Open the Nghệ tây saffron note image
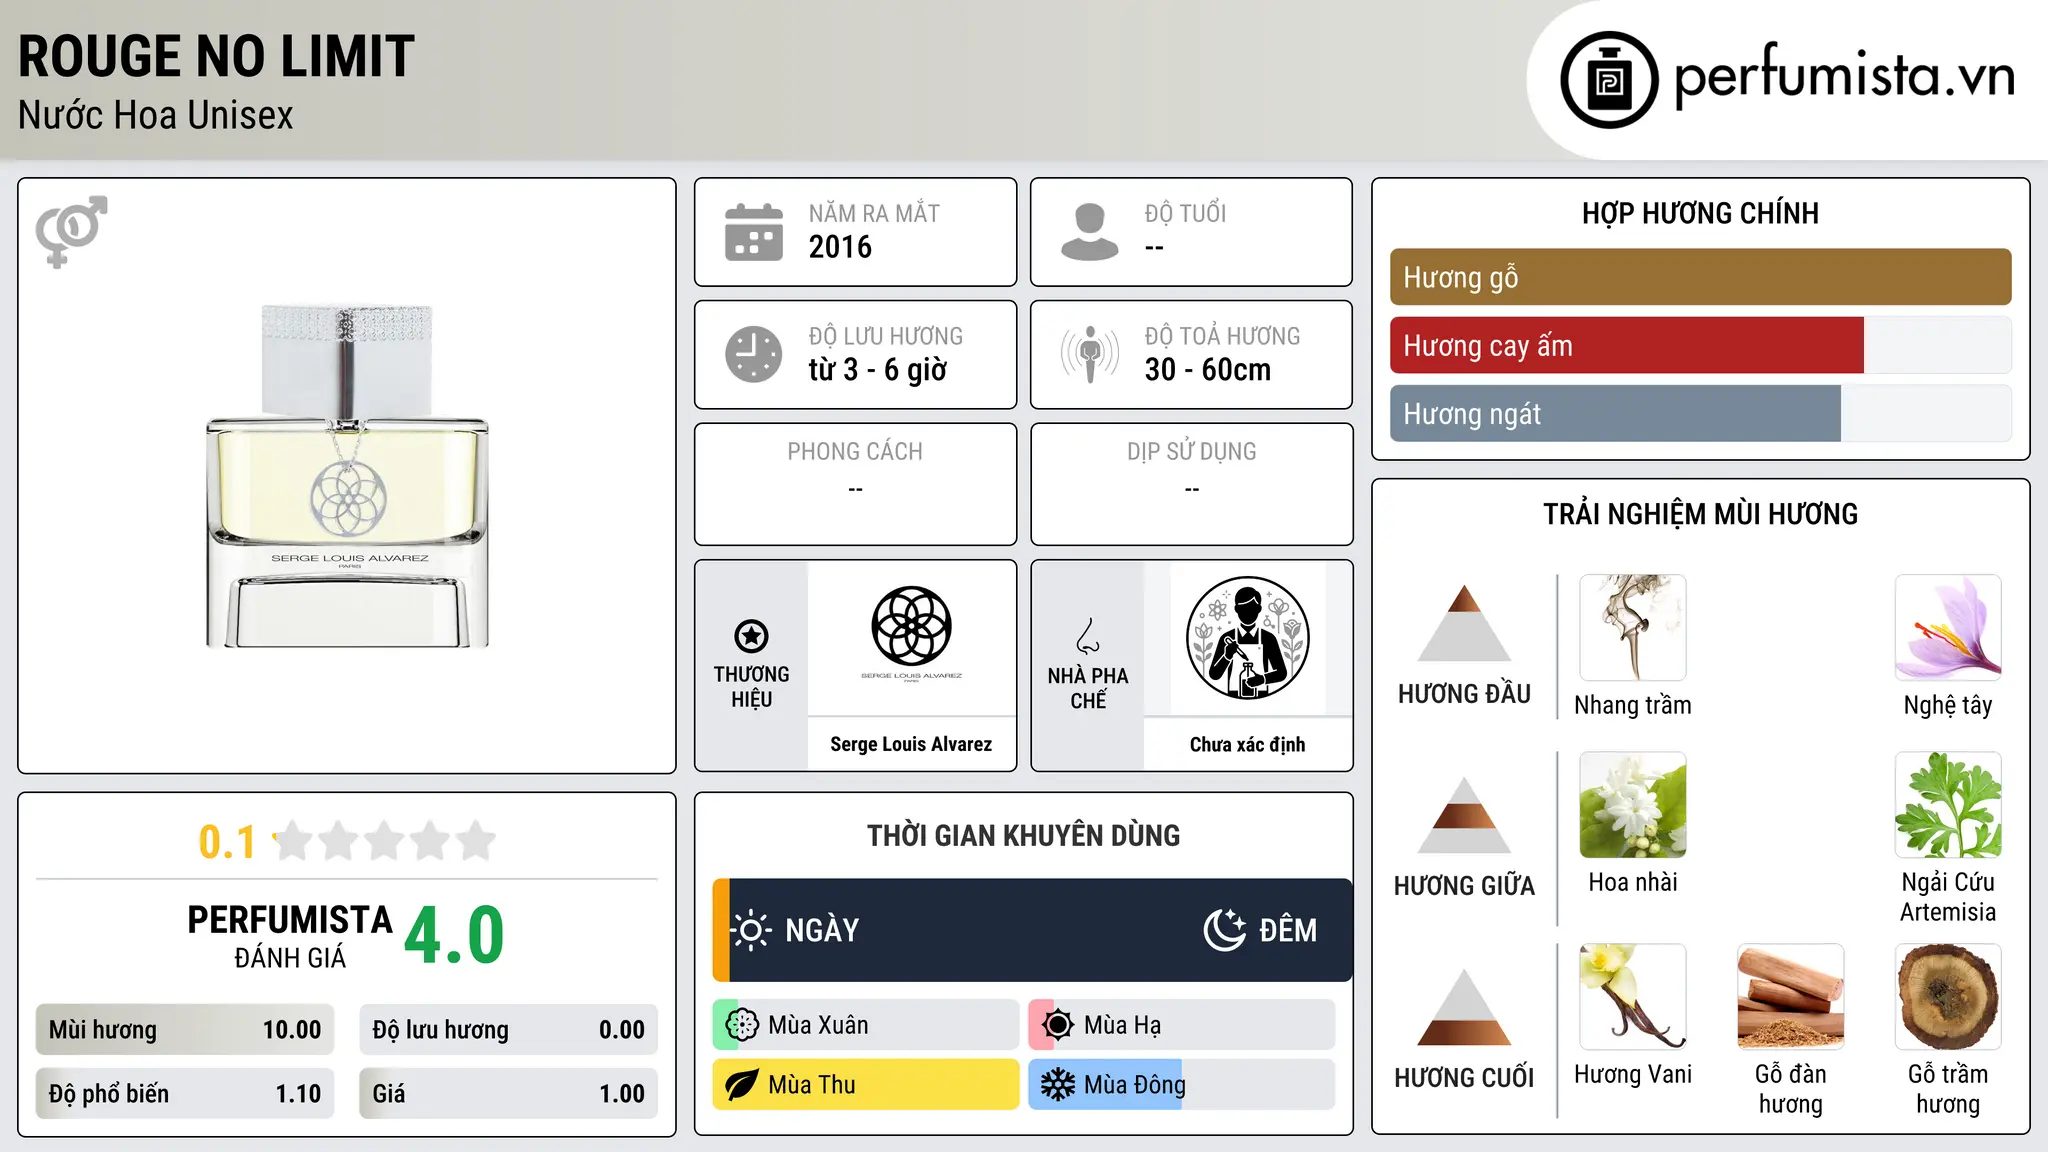This screenshot has width=2048, height=1152. 1948,628
